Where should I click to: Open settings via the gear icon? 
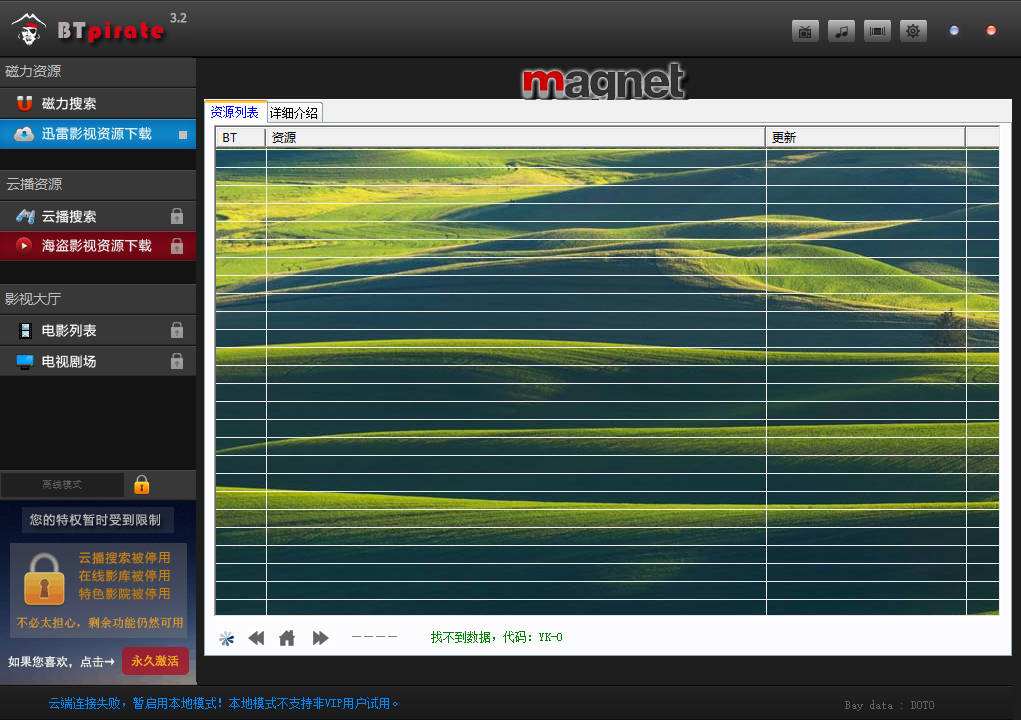[x=912, y=31]
